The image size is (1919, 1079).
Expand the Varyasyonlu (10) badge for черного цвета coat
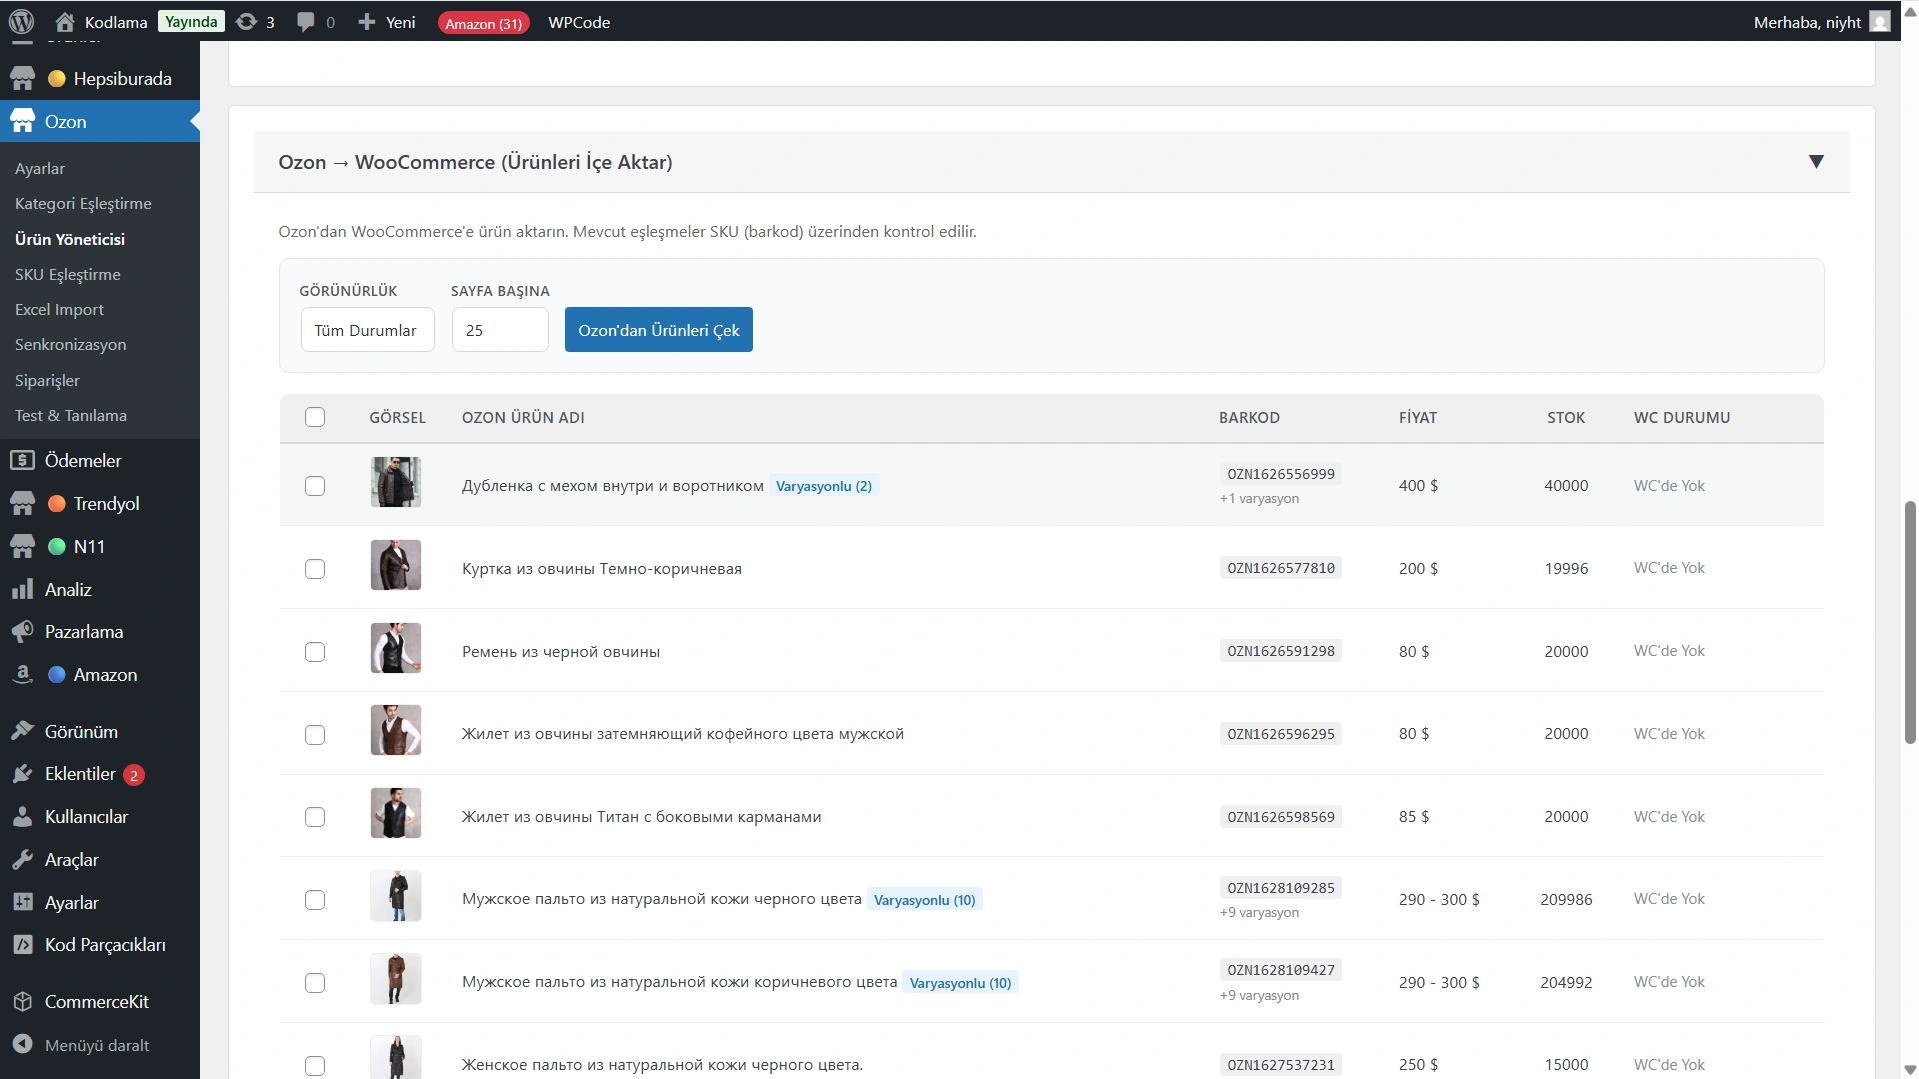tap(924, 900)
